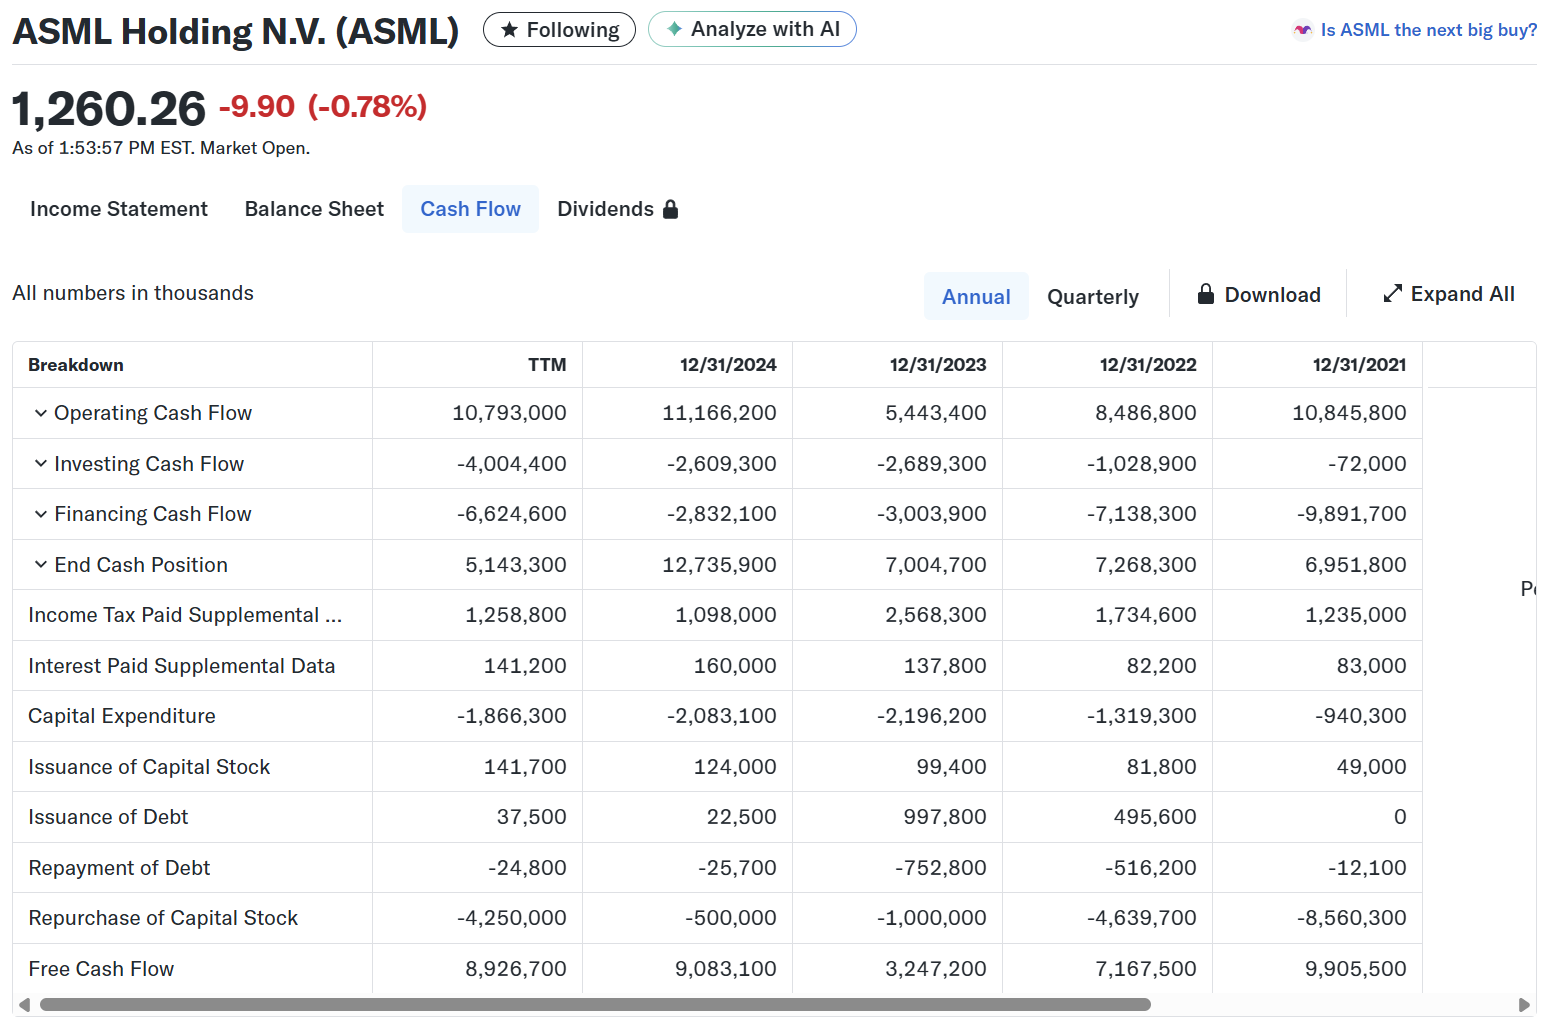
Task: Open the Income Statement tab
Action: [x=119, y=209]
